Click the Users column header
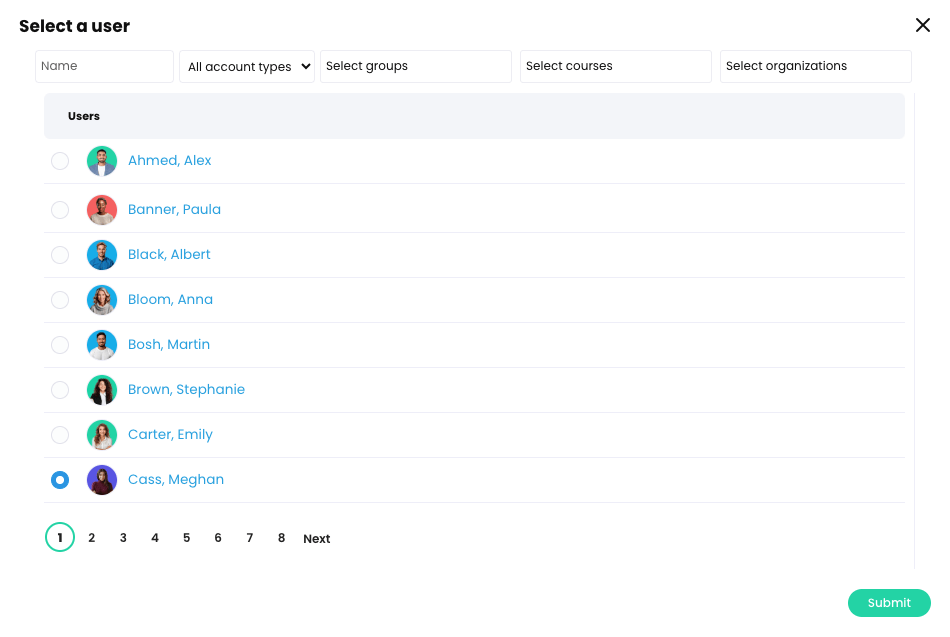Viewport: 950px width, 637px height. pyautogui.click(x=84, y=116)
